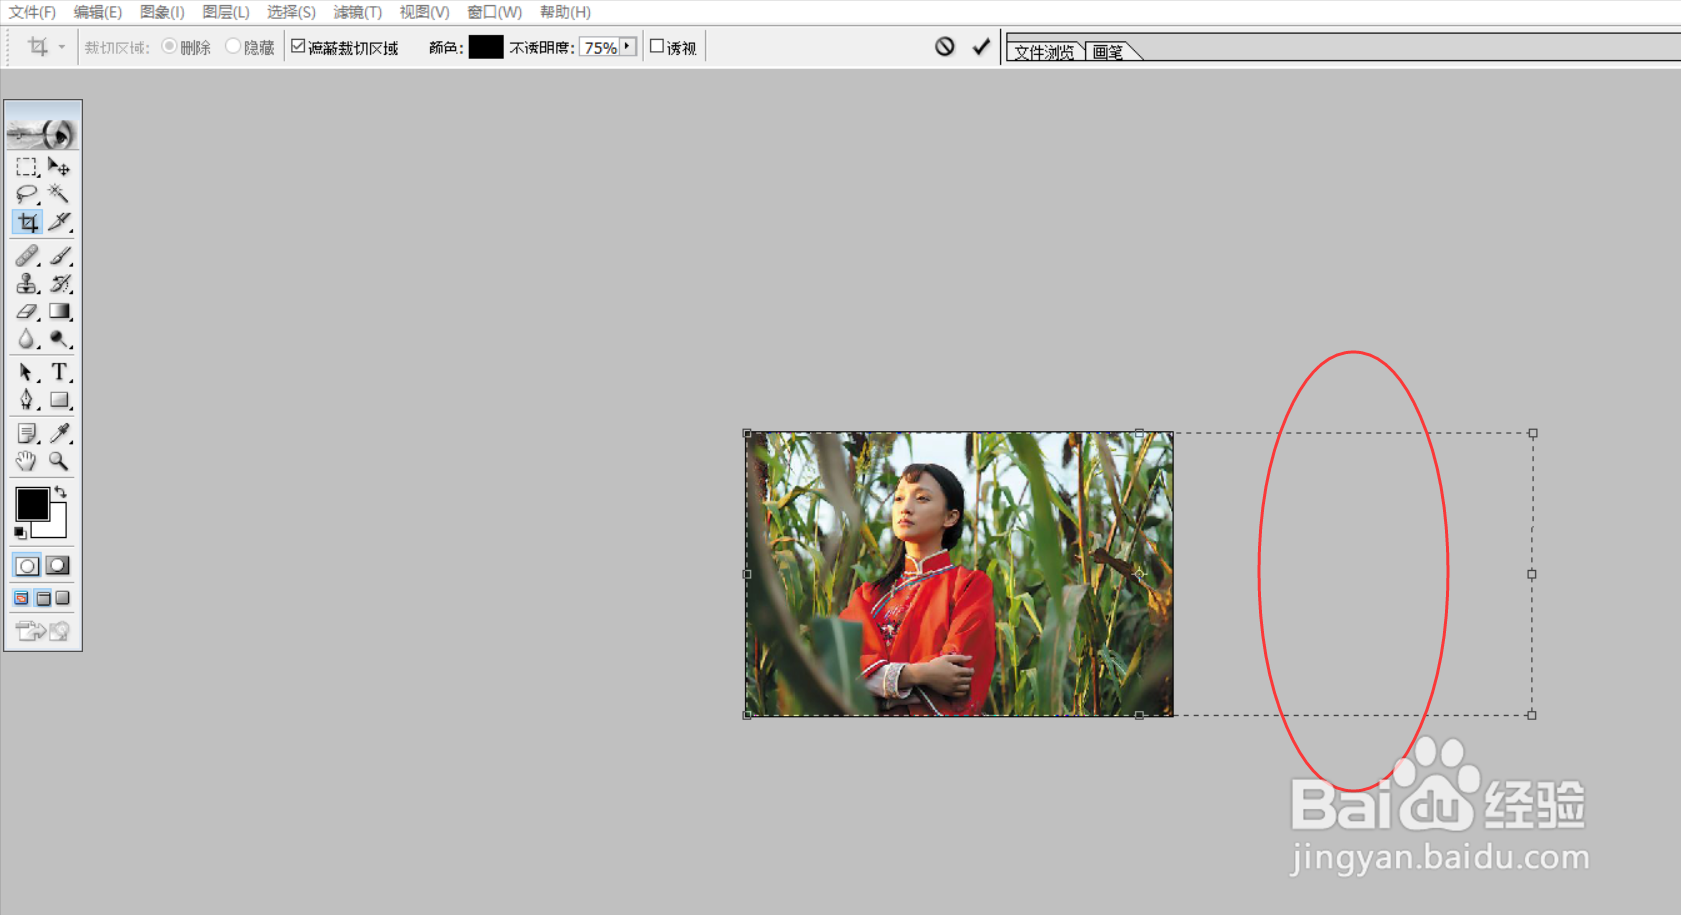Image resolution: width=1681 pixels, height=915 pixels.
Task: Select the Eraser tool
Action: [x=27, y=312]
